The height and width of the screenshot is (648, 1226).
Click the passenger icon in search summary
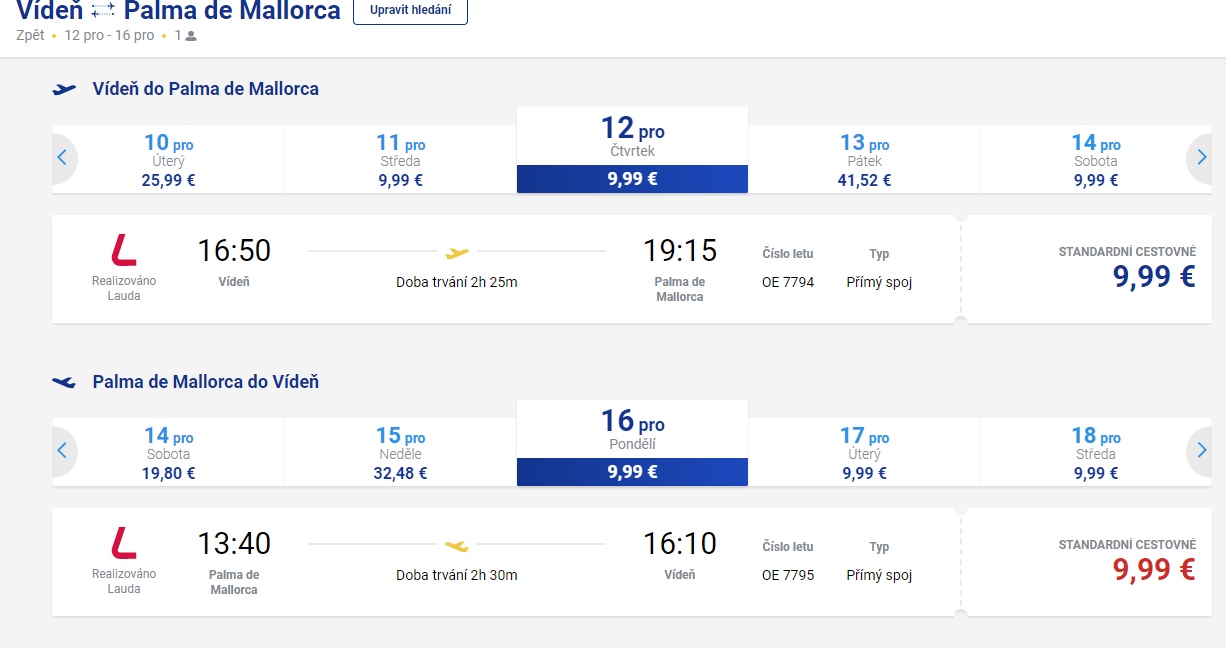(x=191, y=36)
